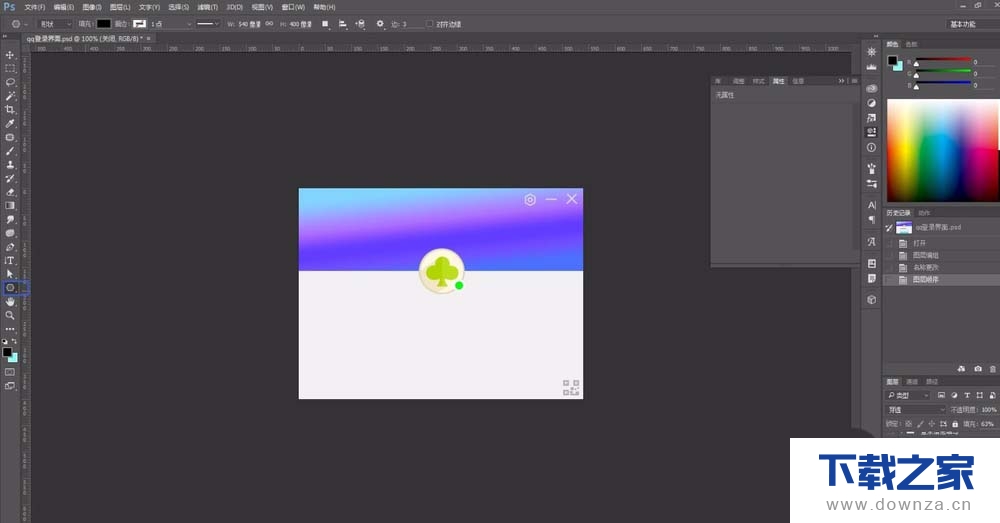This screenshot has height=523, width=1000.
Task: Select the Path Selection tool
Action: point(10,274)
